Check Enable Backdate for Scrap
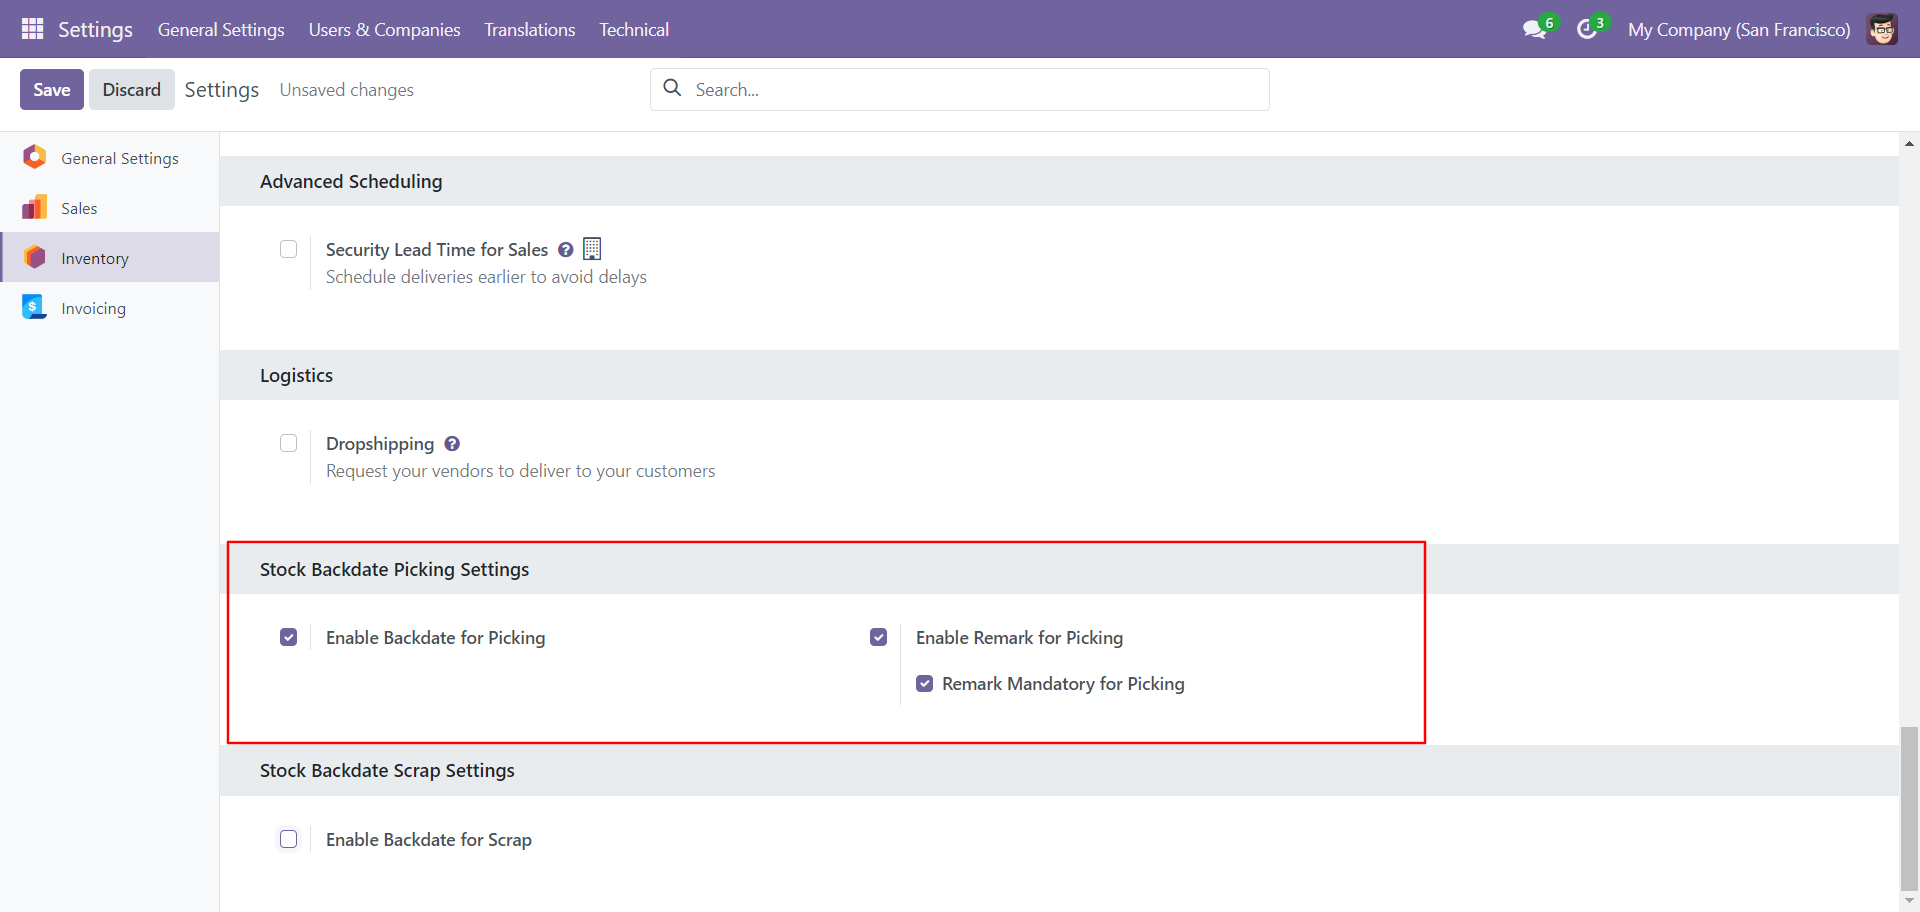 (289, 839)
